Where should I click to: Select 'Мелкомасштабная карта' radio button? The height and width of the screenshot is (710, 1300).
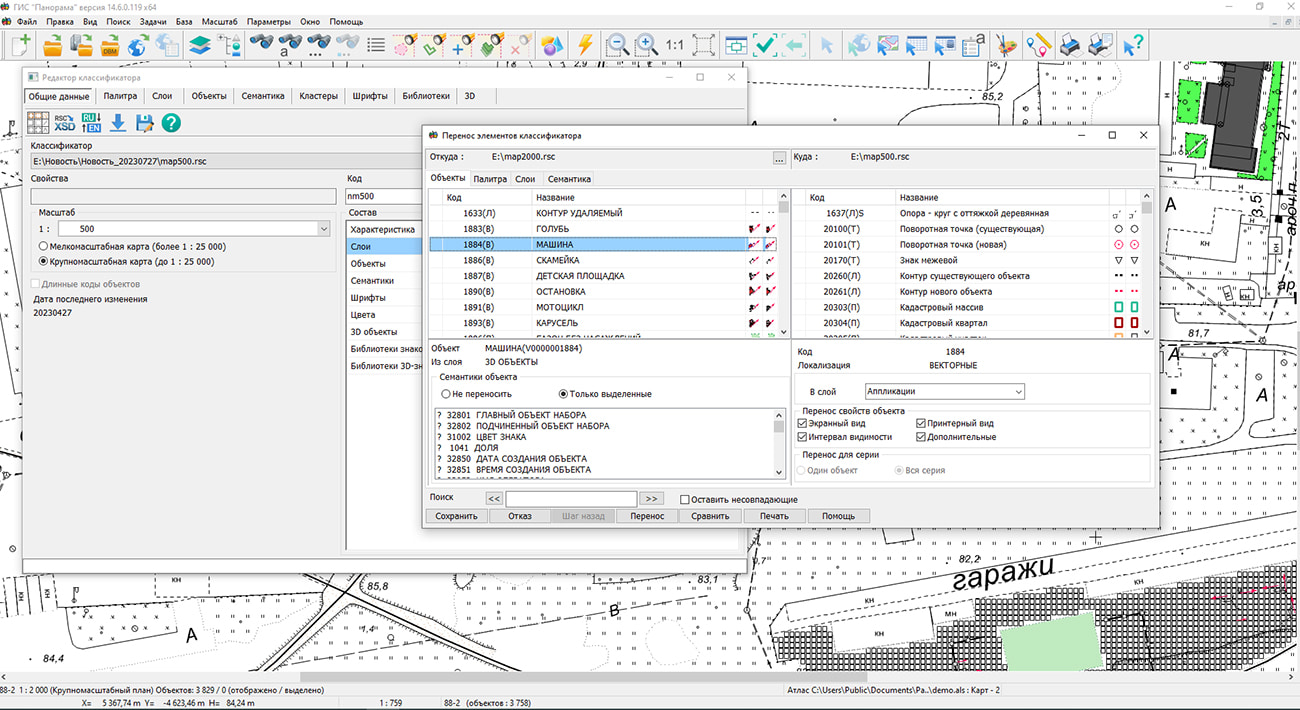pos(44,246)
